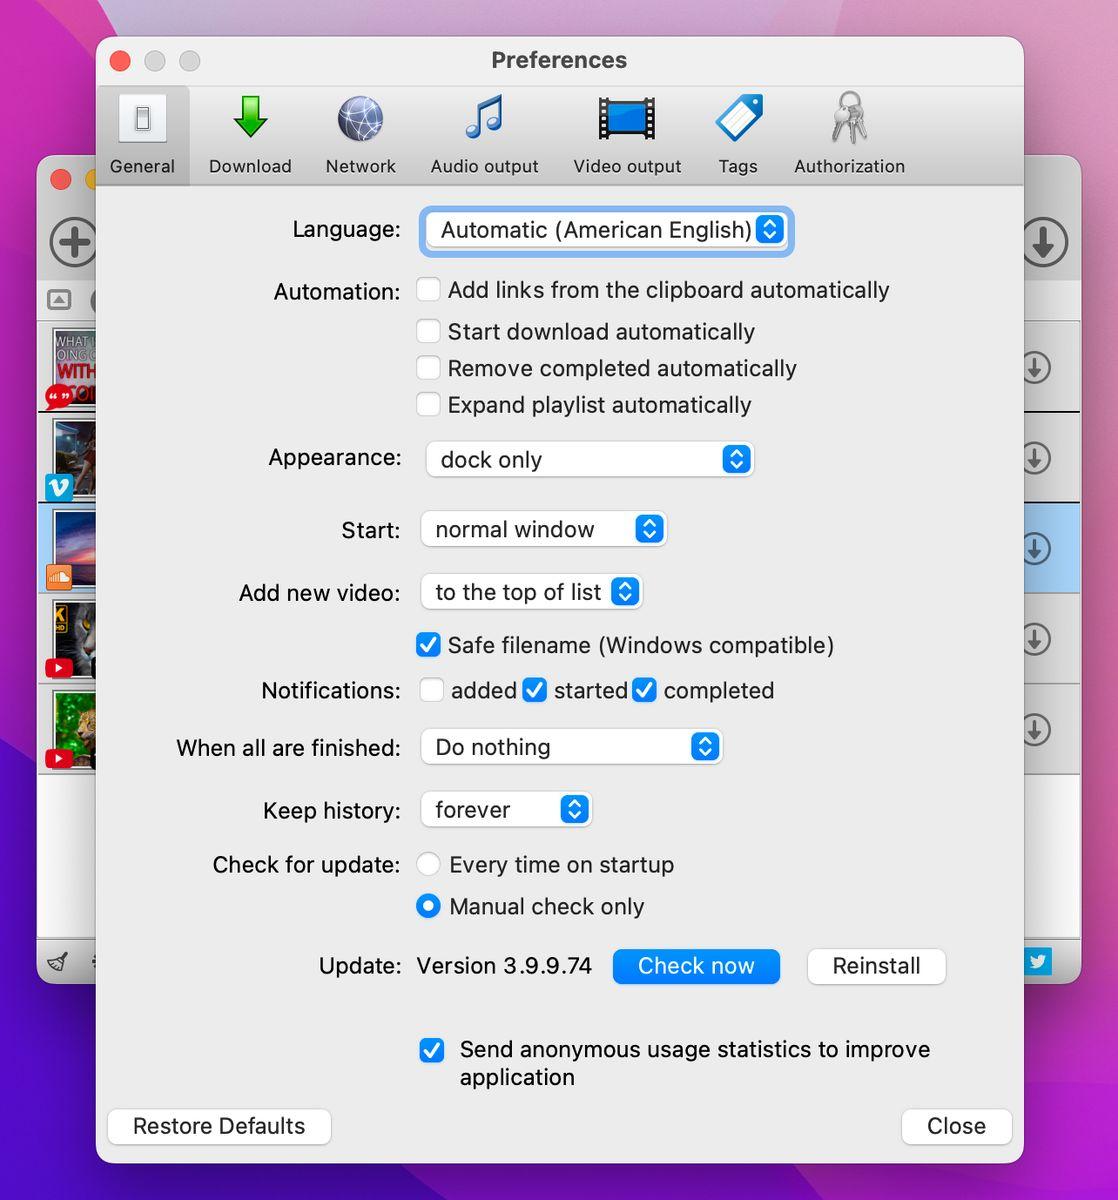Screen dimensions: 1118x1200
Task: Show the Video output settings tab
Action: [x=627, y=136]
